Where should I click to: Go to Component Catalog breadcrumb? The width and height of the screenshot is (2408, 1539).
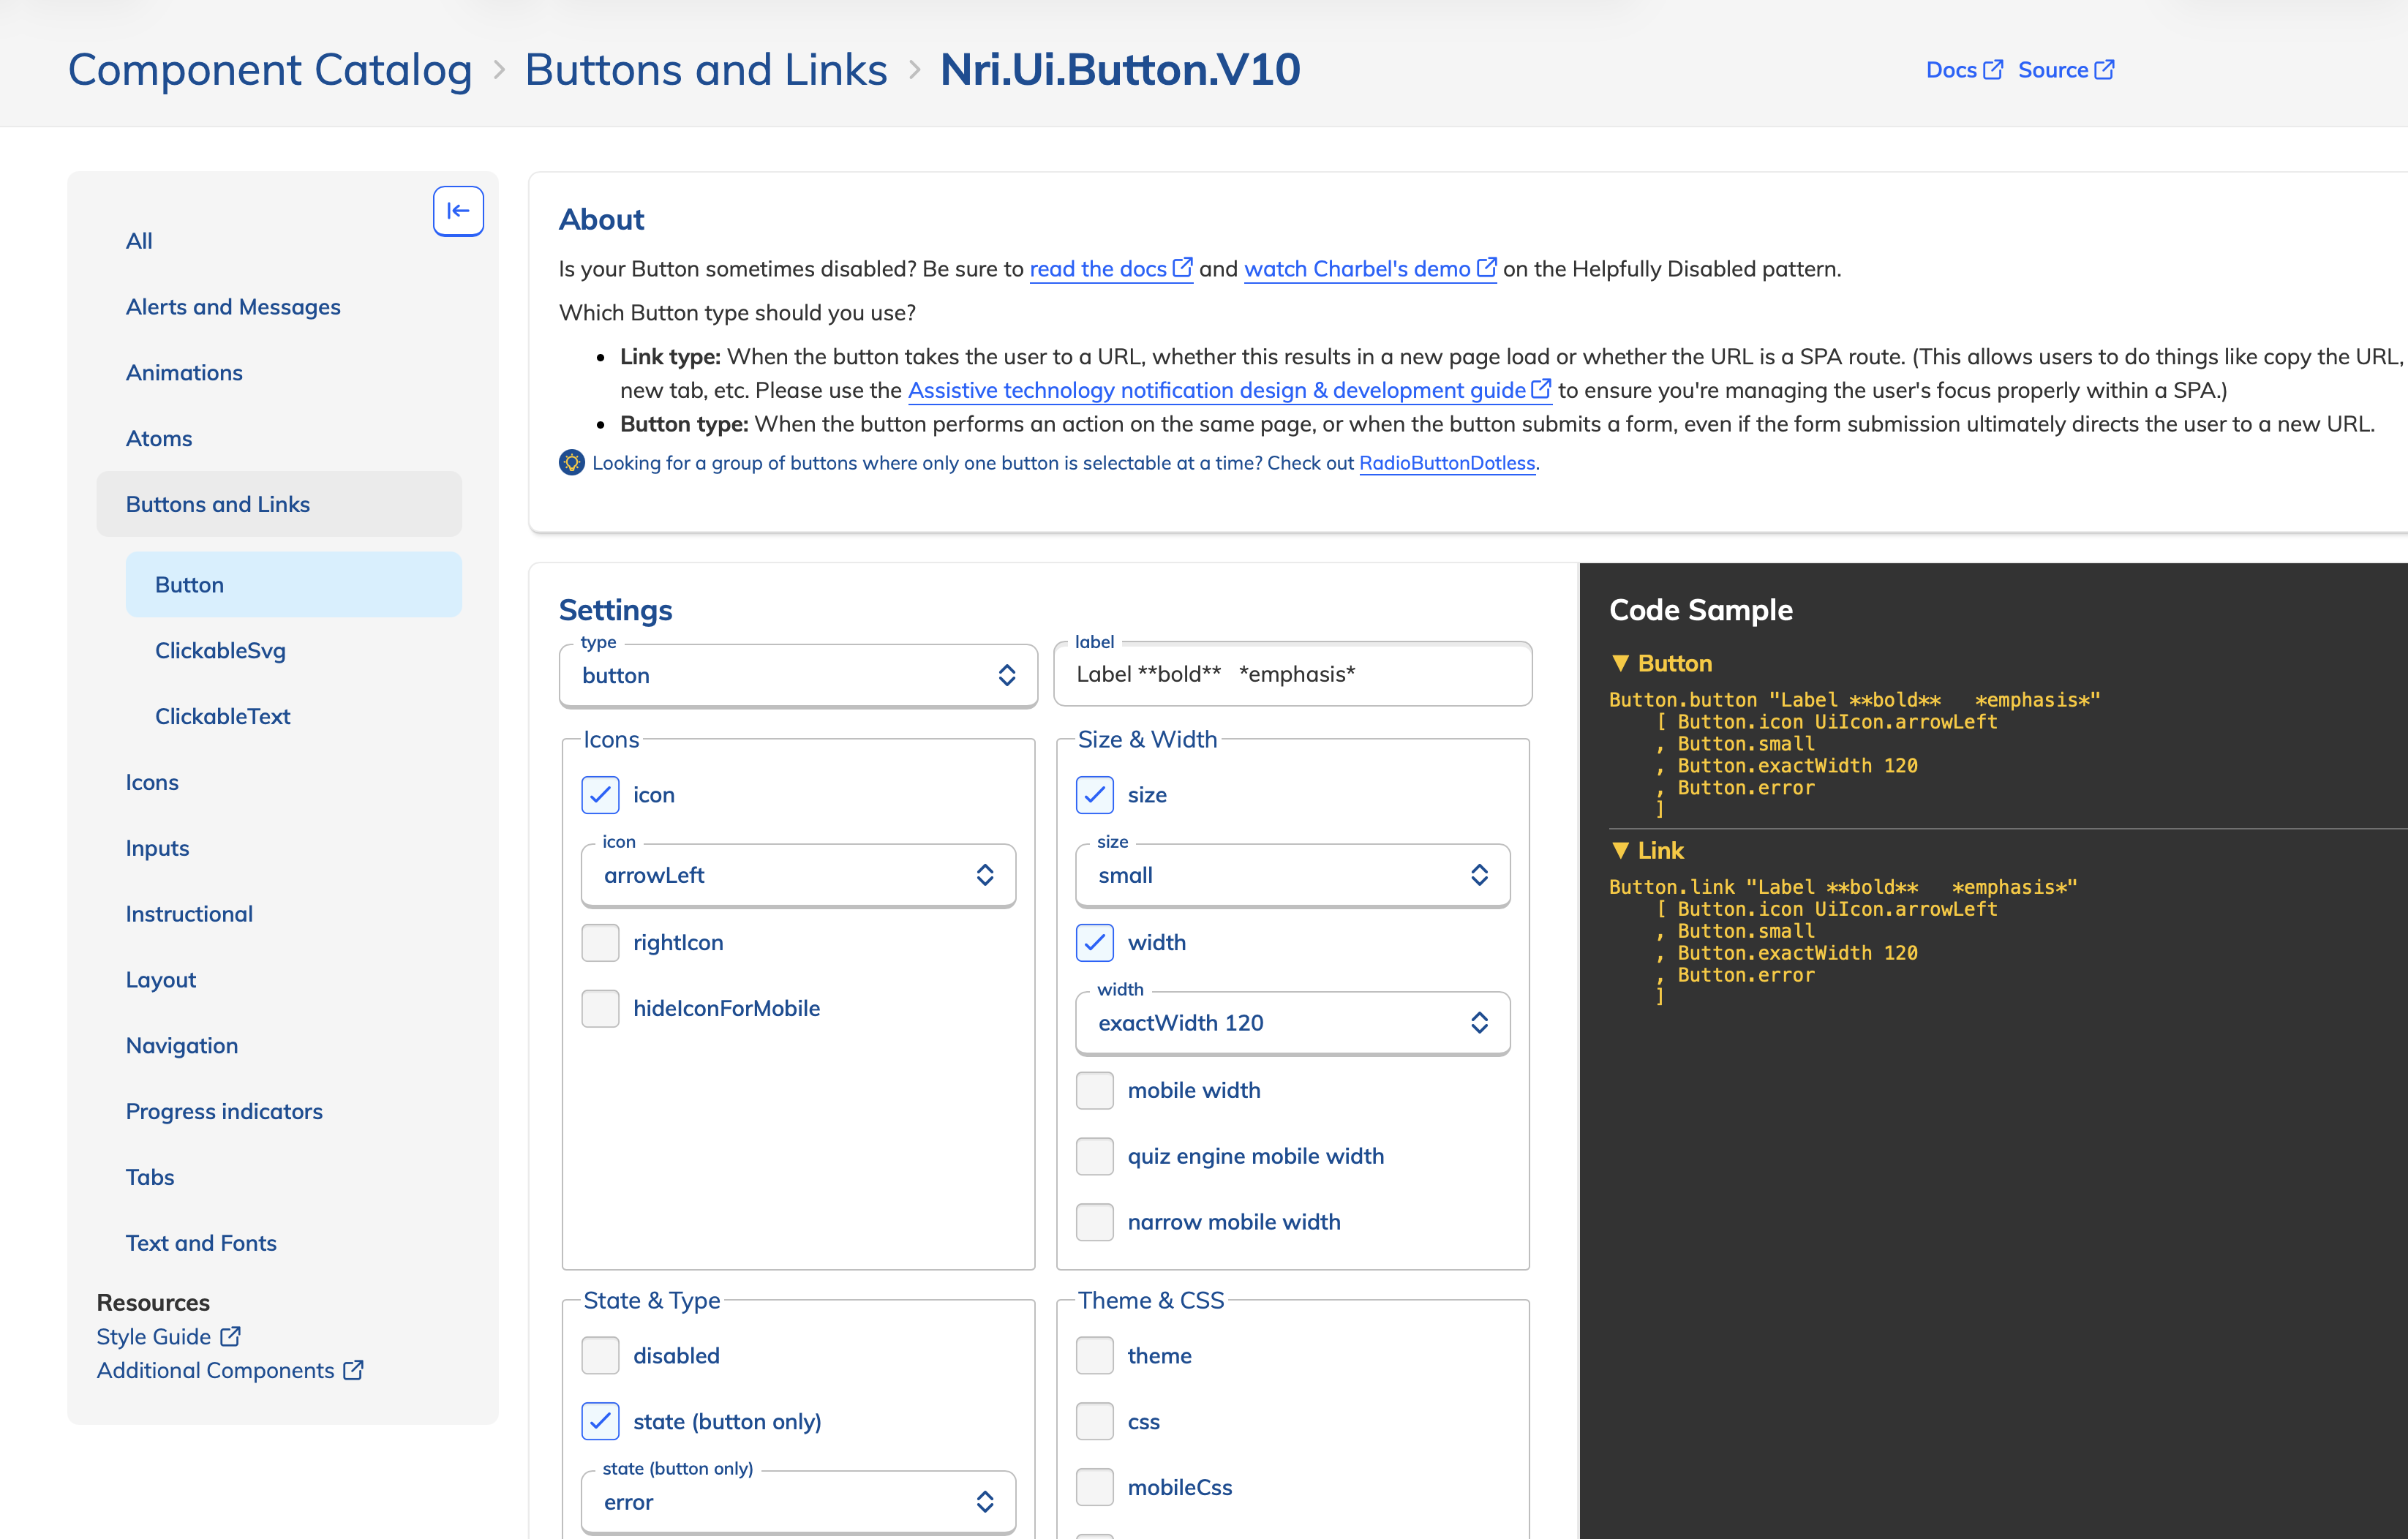269,70
